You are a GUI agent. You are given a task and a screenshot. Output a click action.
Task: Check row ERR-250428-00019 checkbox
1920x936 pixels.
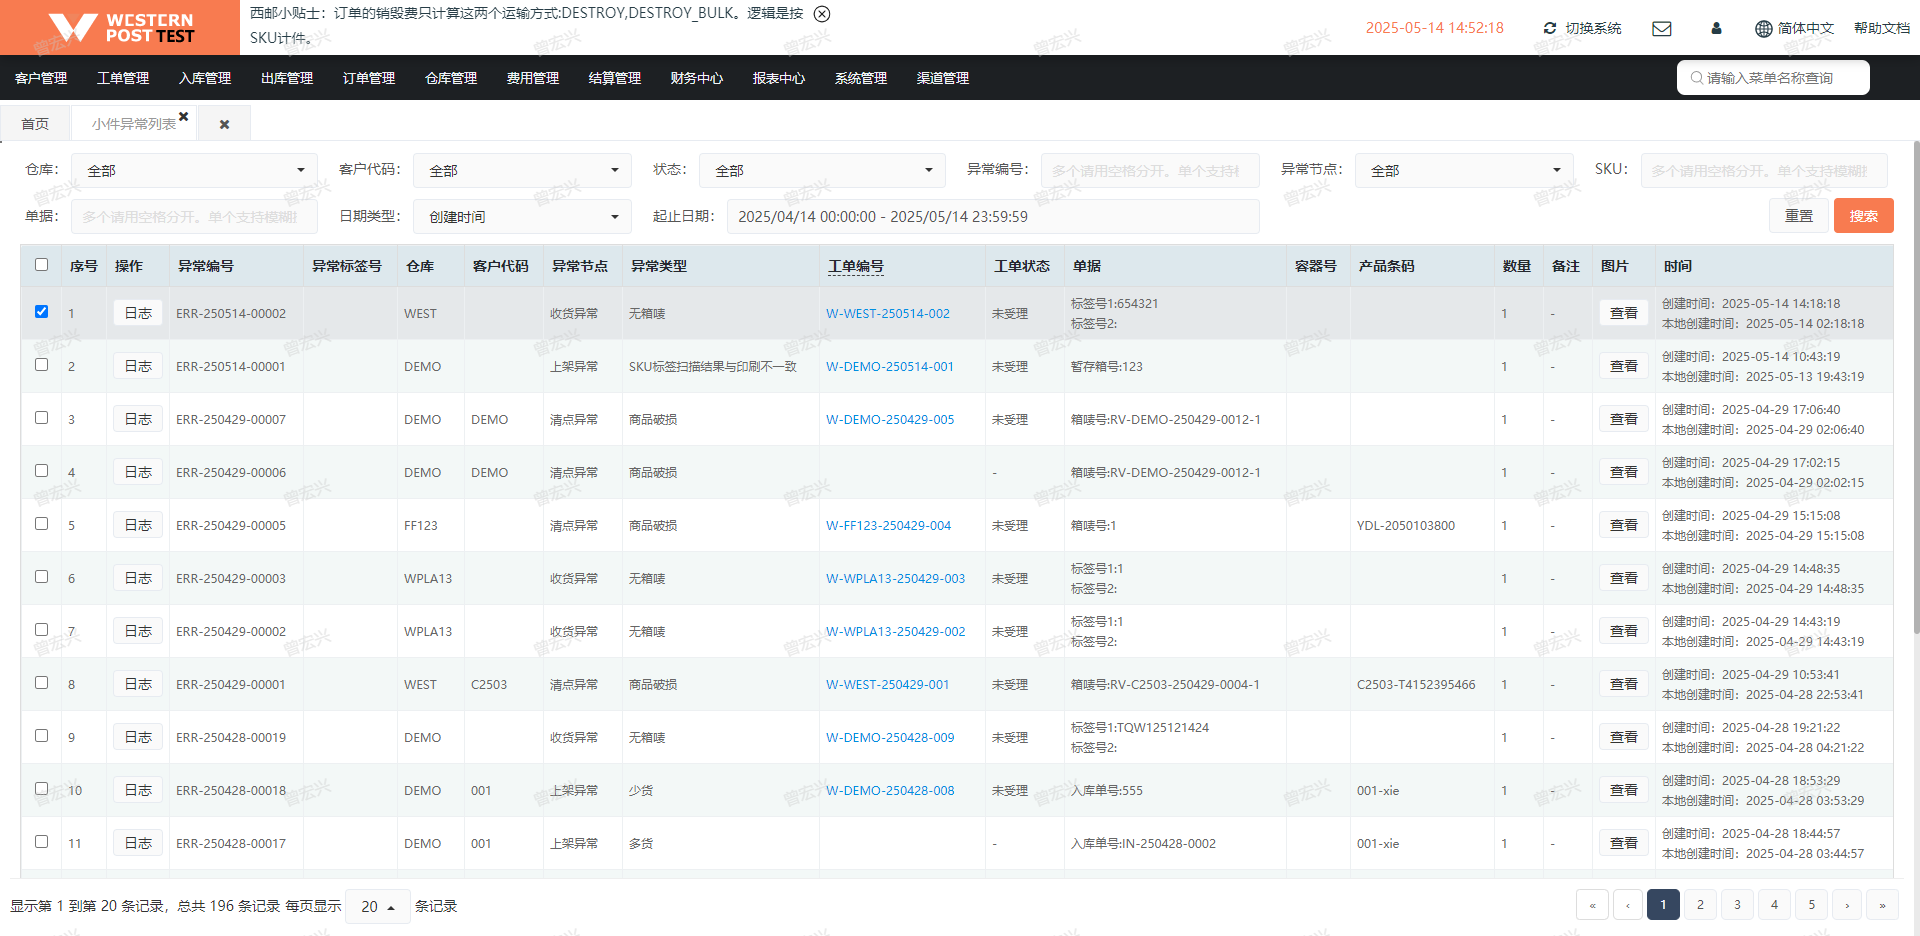coord(41,735)
